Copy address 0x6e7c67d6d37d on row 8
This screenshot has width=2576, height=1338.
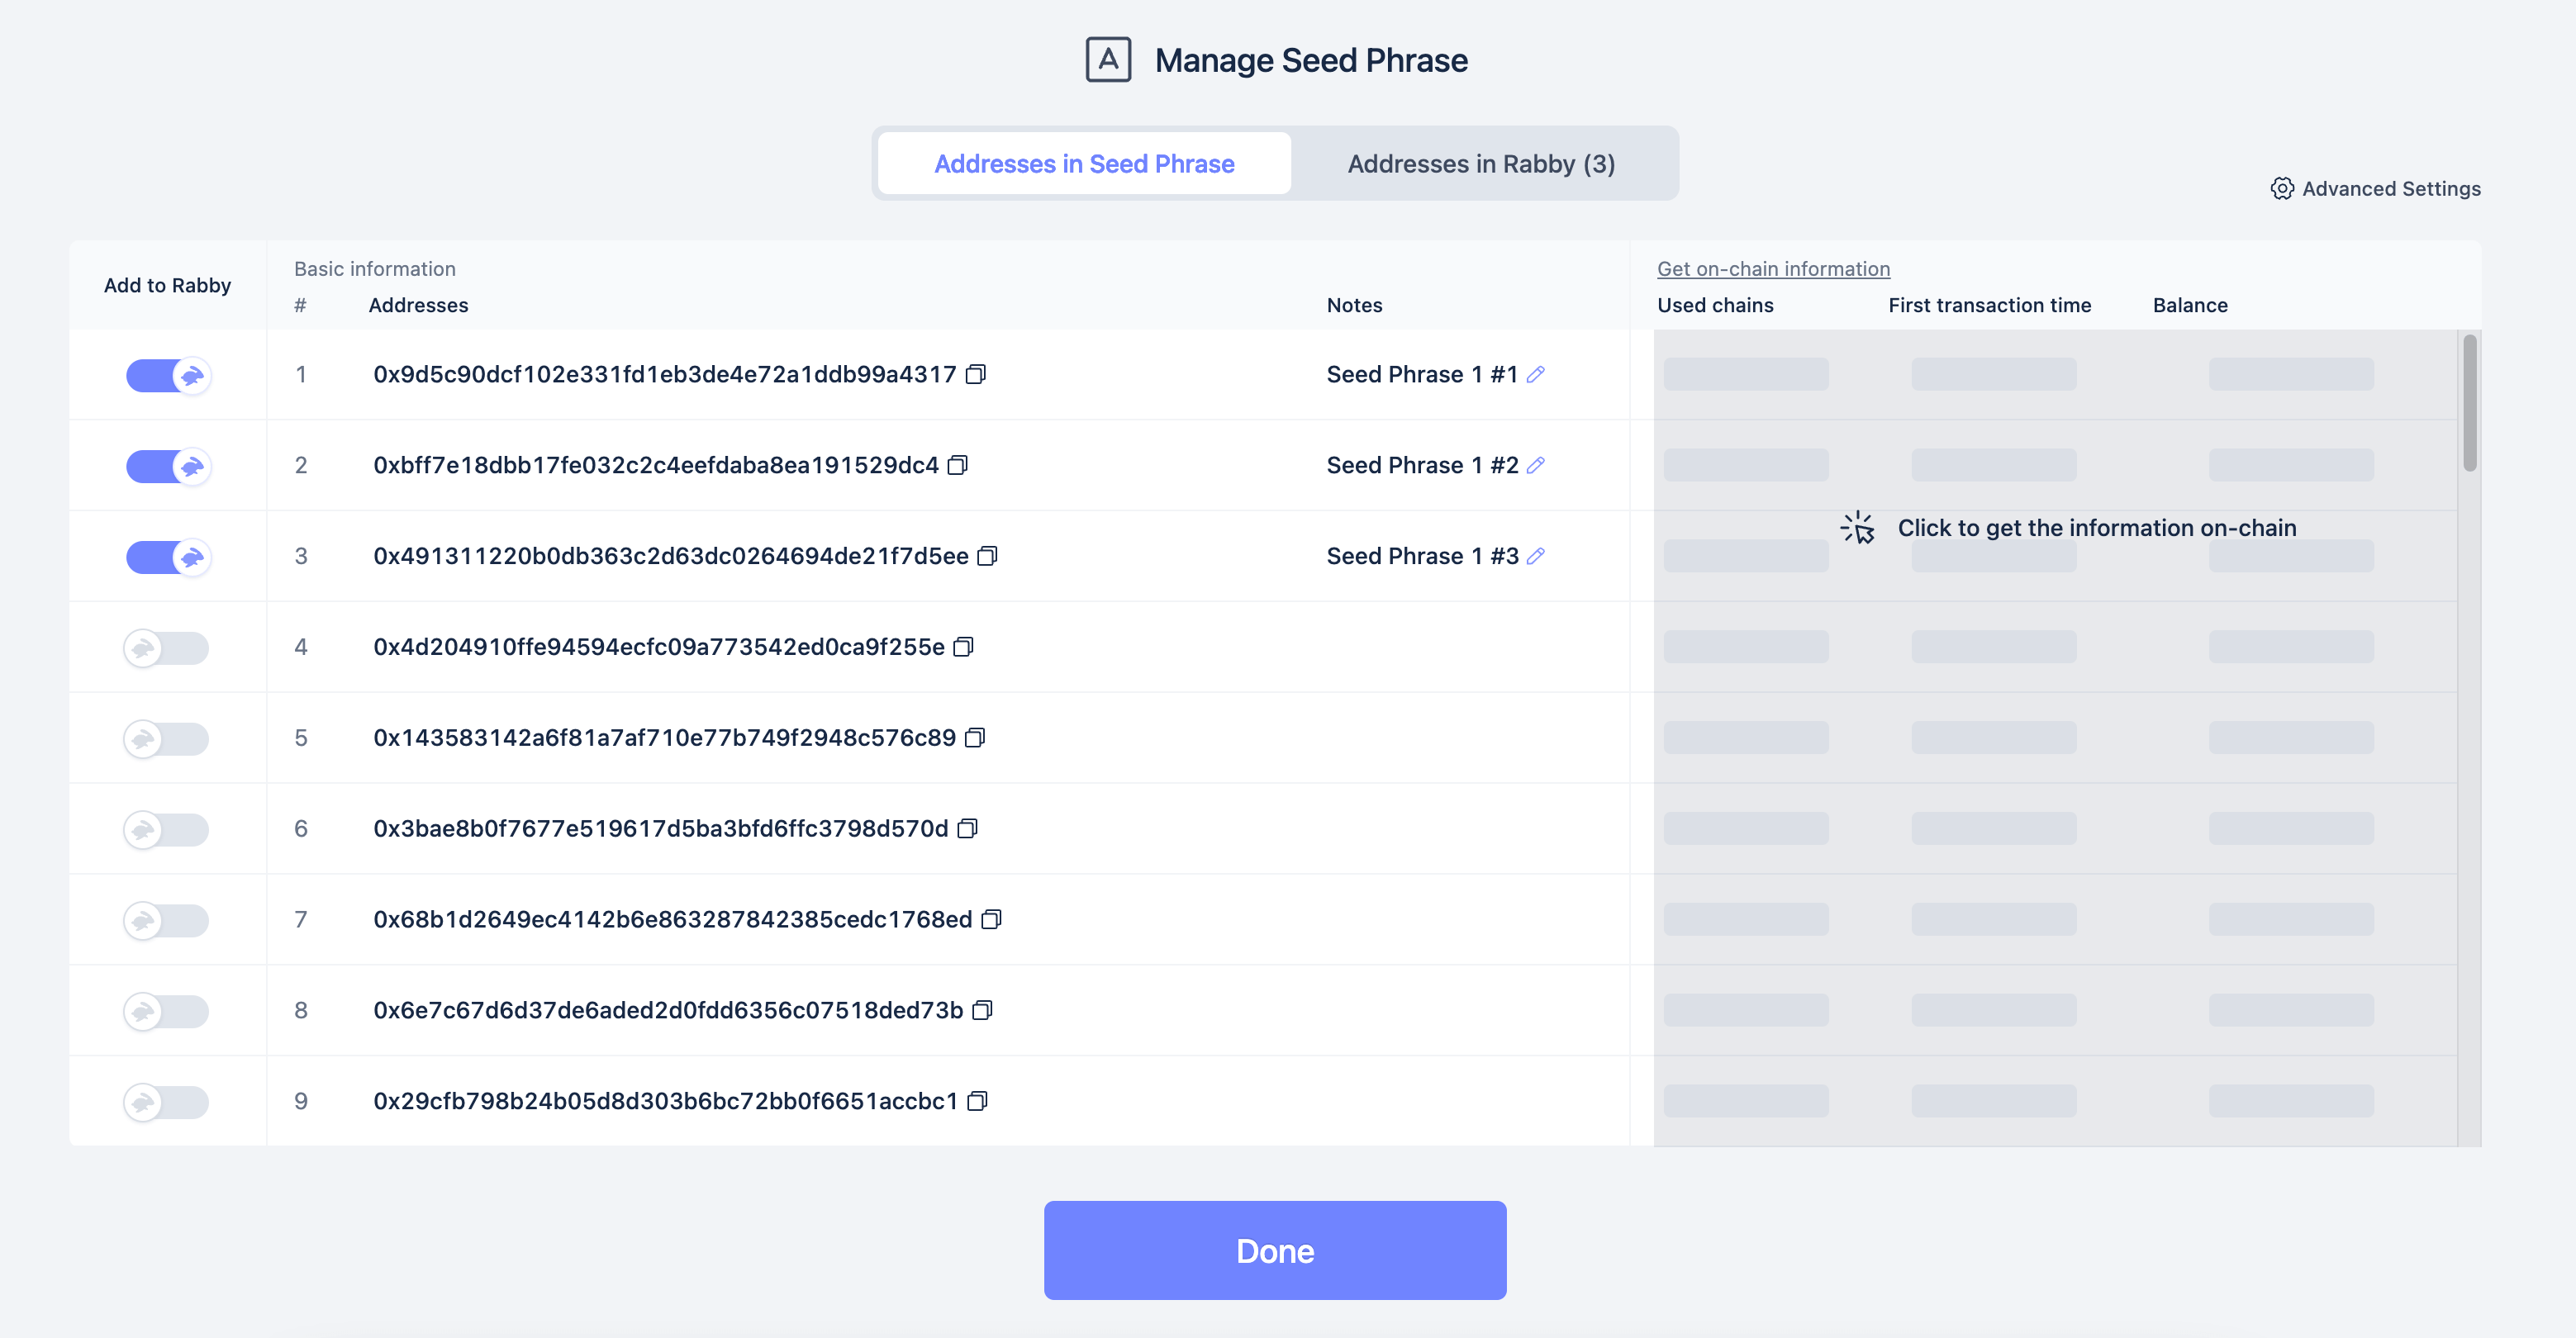[983, 1011]
